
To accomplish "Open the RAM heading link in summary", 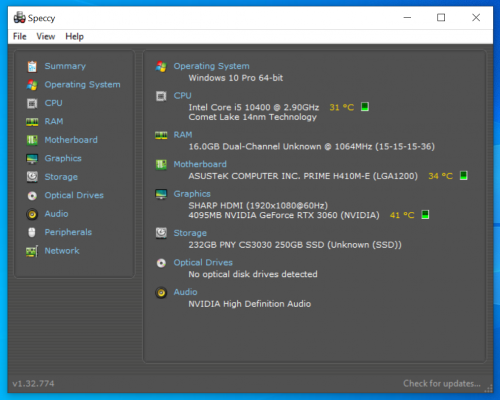I will [x=183, y=135].
